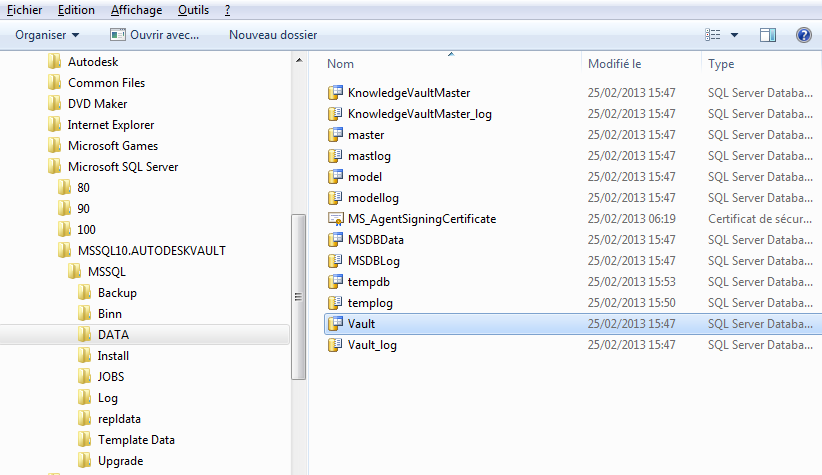Open the help icon
The image size is (822, 475).
coord(804,35)
